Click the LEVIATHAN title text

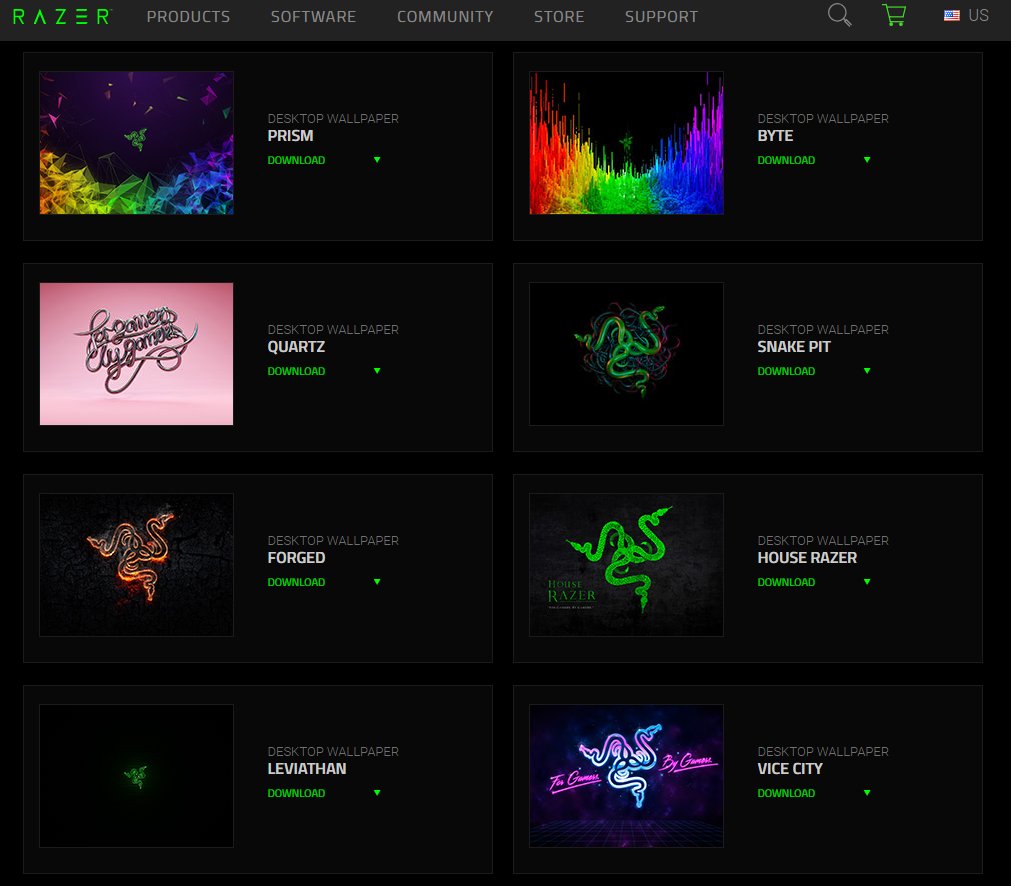[x=307, y=769]
